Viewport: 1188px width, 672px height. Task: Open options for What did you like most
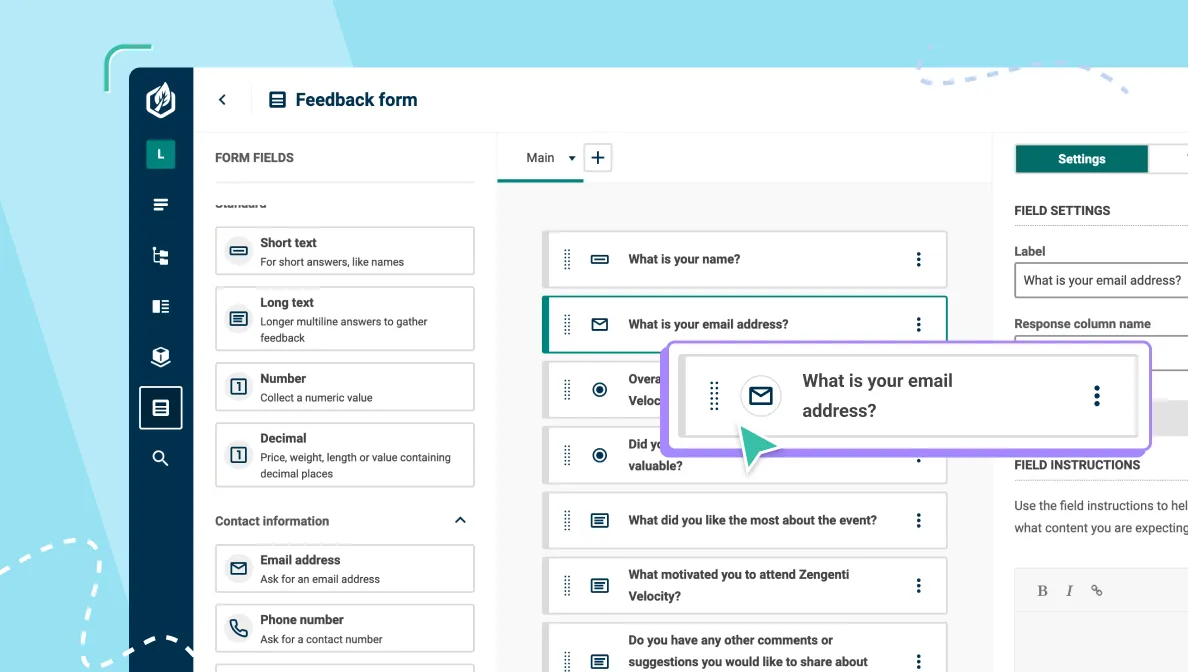918,520
